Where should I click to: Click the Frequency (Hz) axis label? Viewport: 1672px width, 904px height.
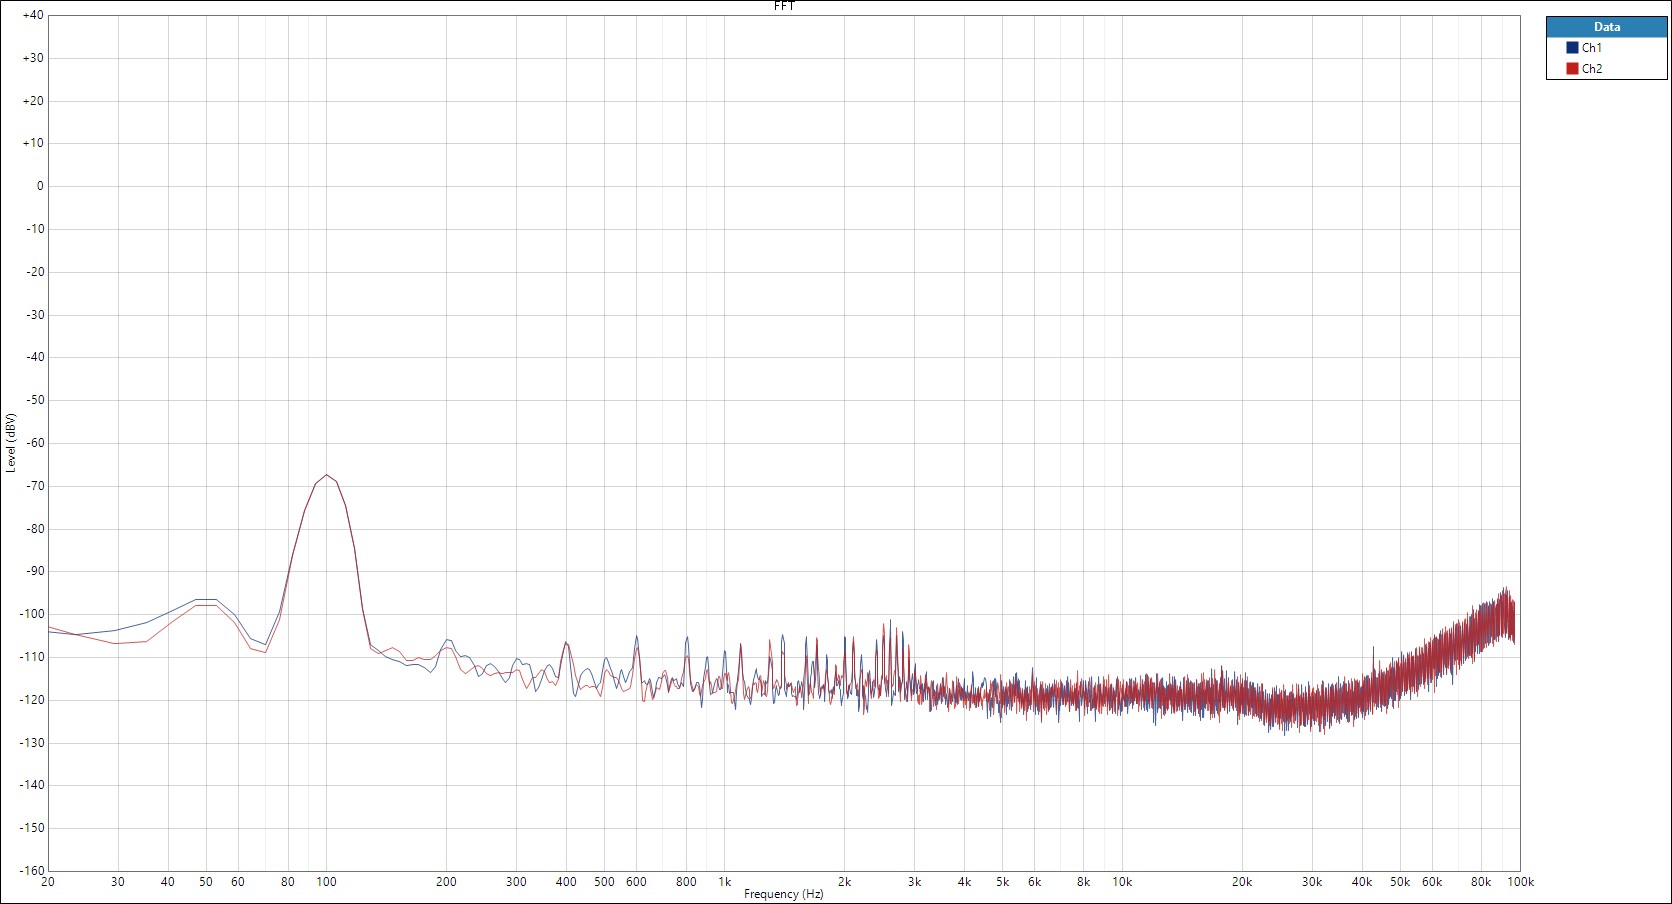pyautogui.click(x=784, y=894)
